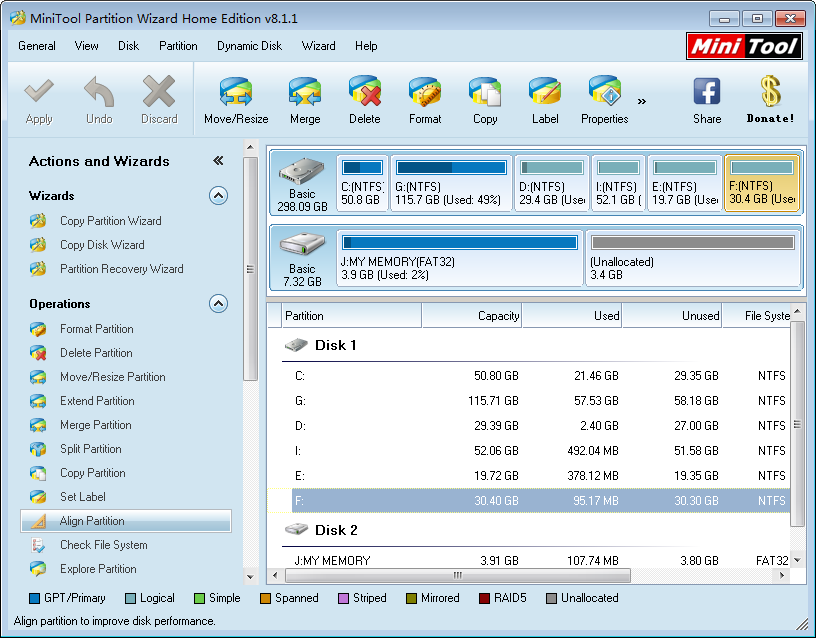Share via the Facebook icon
The height and width of the screenshot is (638, 816).
click(x=707, y=91)
